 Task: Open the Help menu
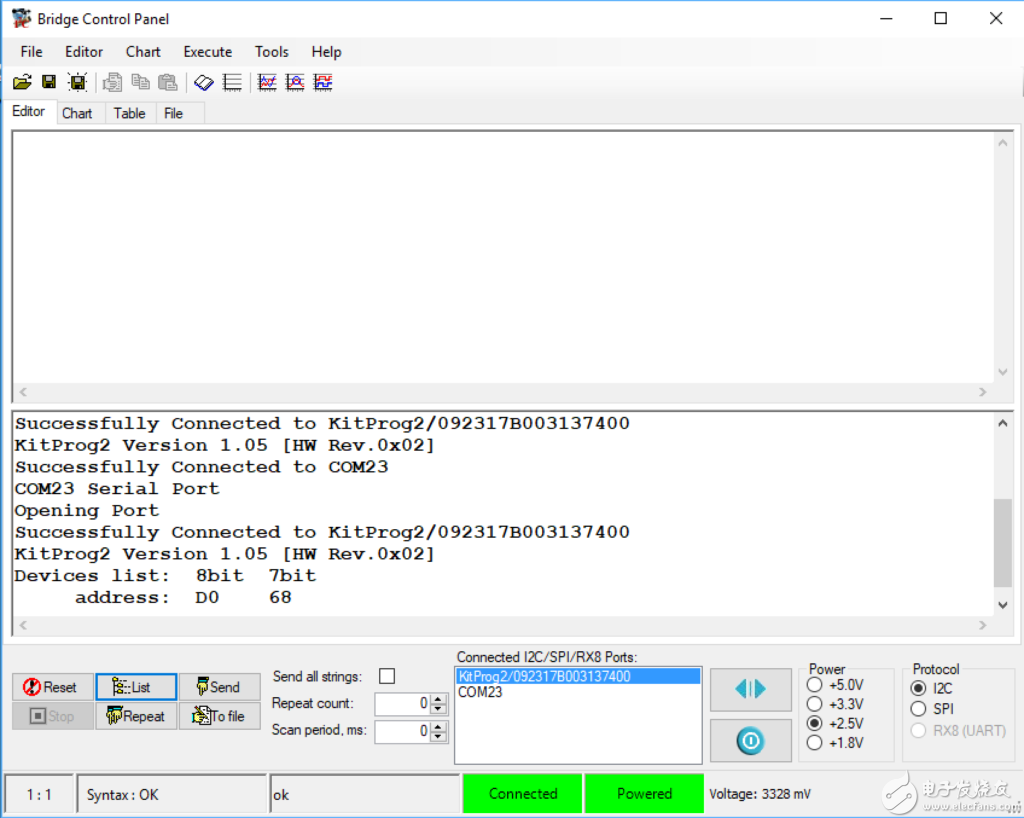point(327,52)
